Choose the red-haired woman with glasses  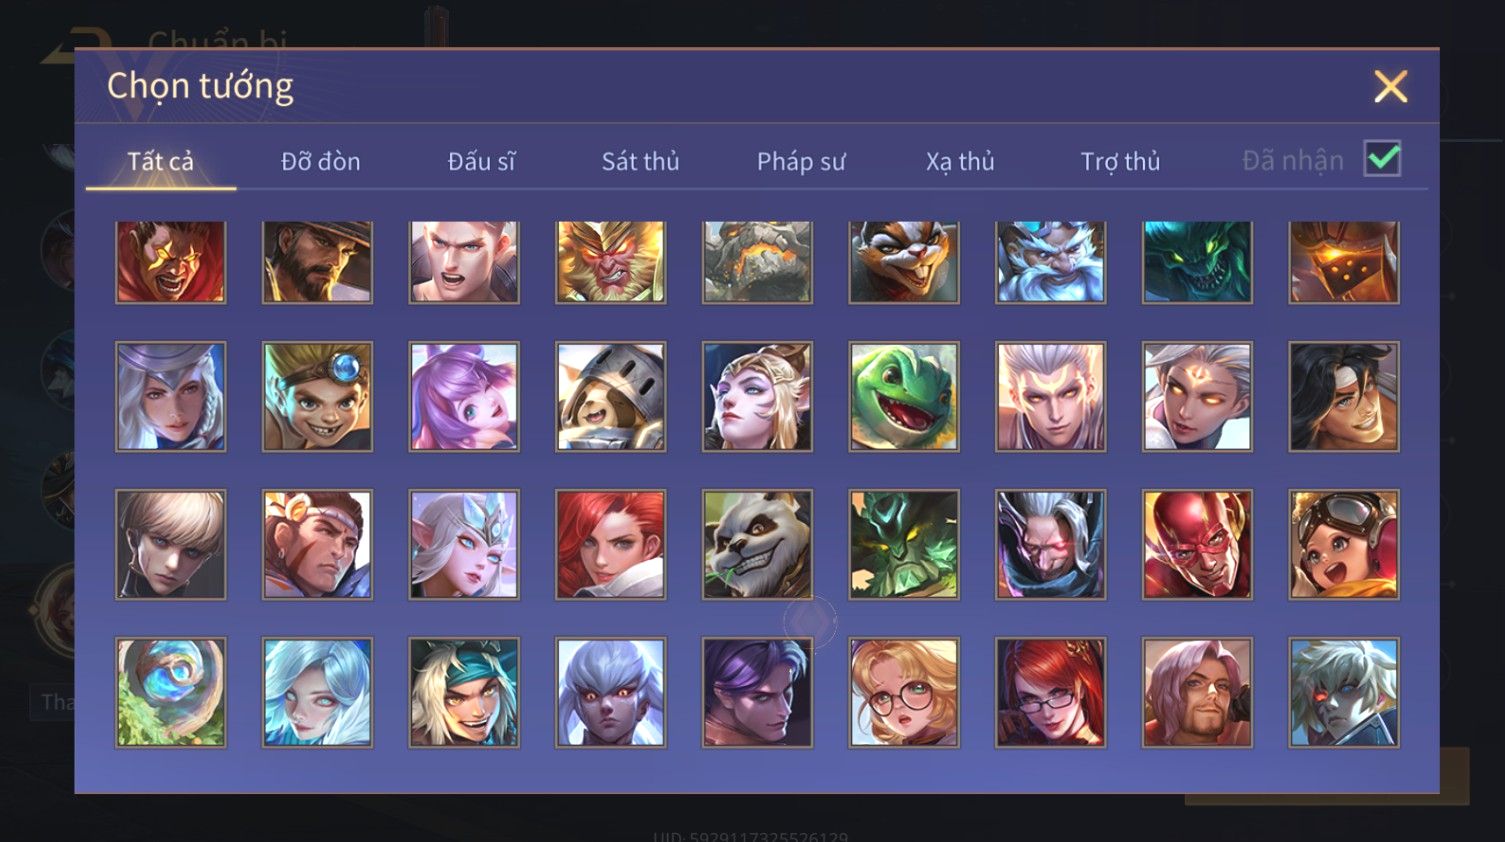coord(1051,693)
